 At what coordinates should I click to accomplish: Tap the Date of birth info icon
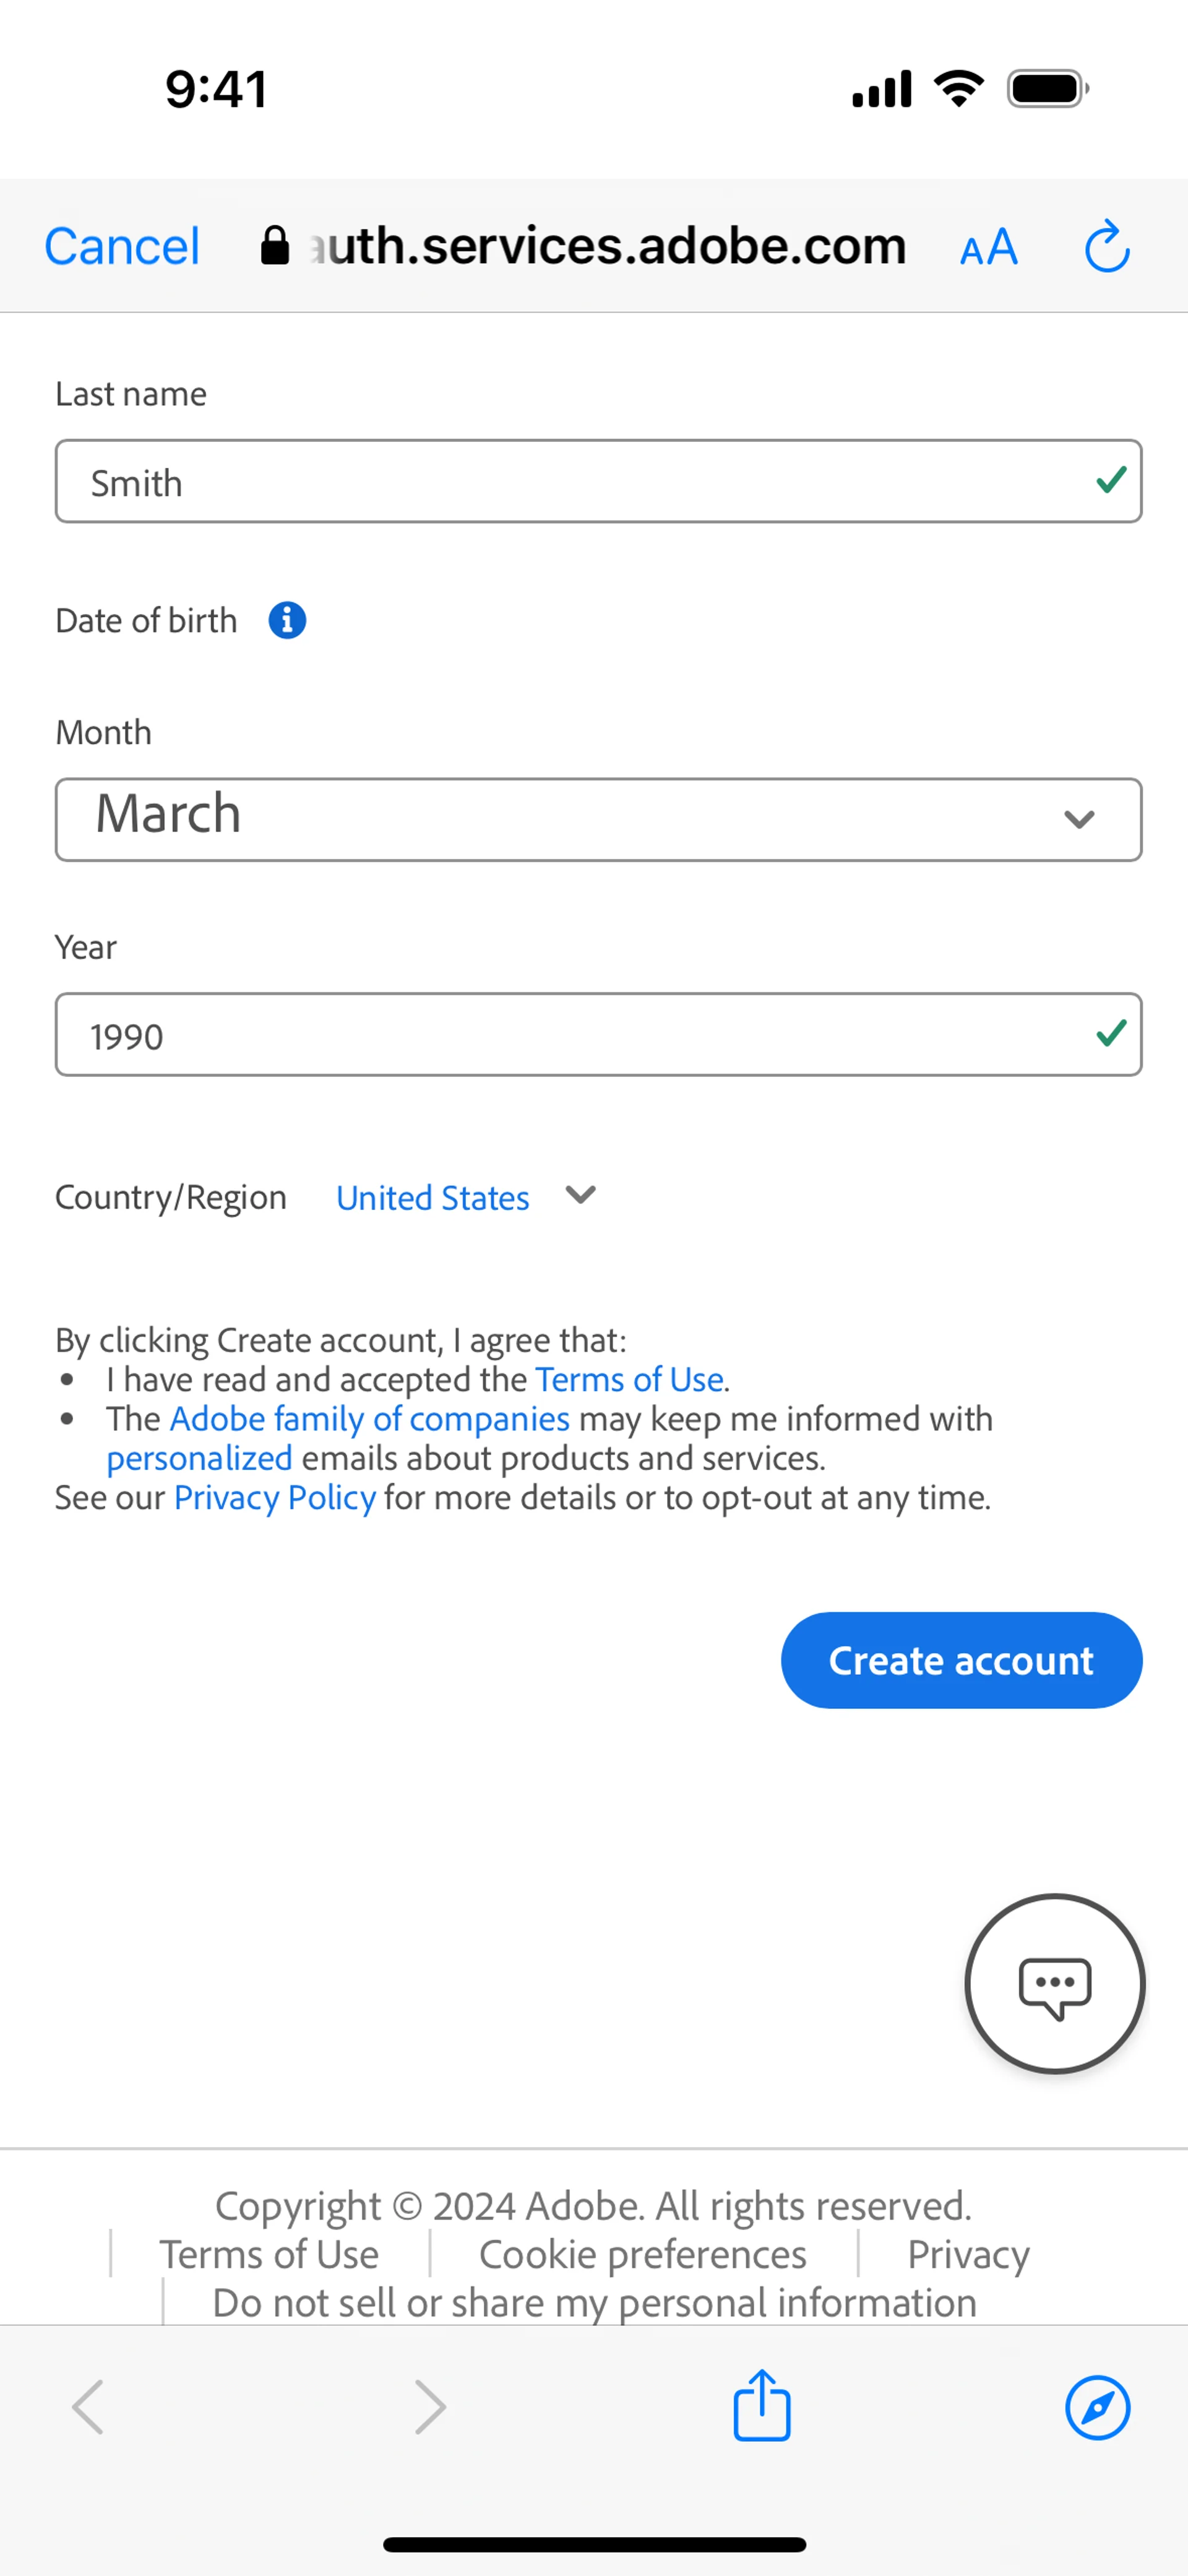click(287, 620)
